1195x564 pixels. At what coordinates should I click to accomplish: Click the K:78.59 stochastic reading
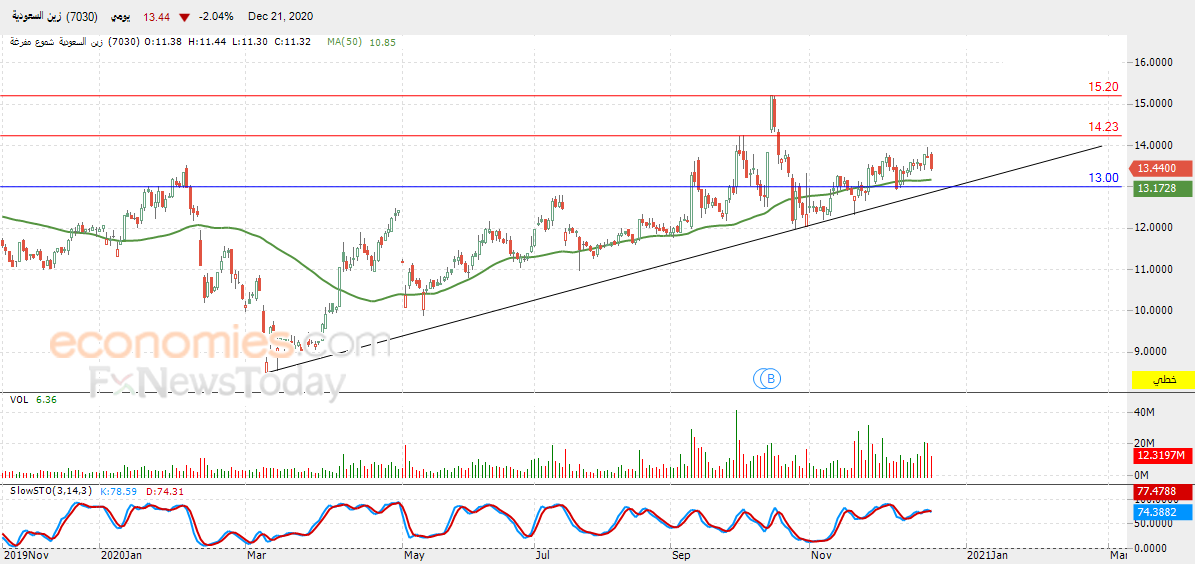tap(112, 492)
